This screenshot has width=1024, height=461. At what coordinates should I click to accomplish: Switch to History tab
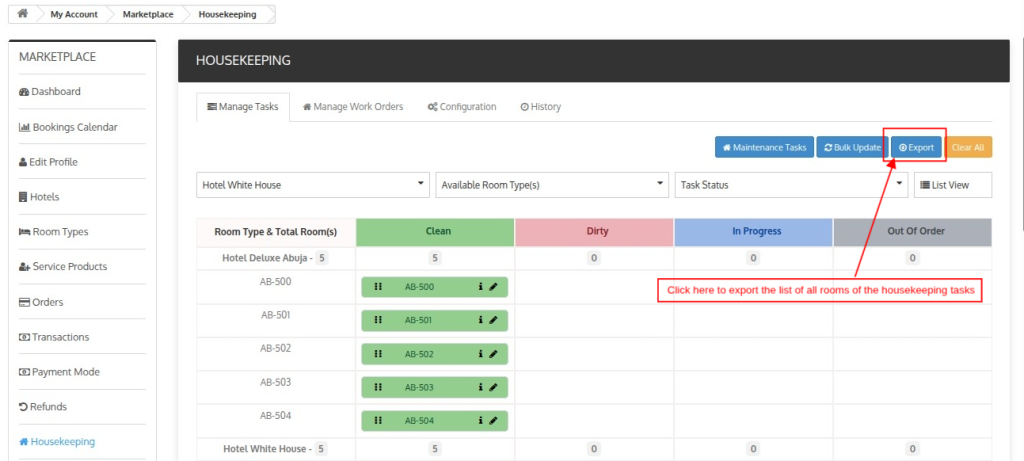(541, 106)
